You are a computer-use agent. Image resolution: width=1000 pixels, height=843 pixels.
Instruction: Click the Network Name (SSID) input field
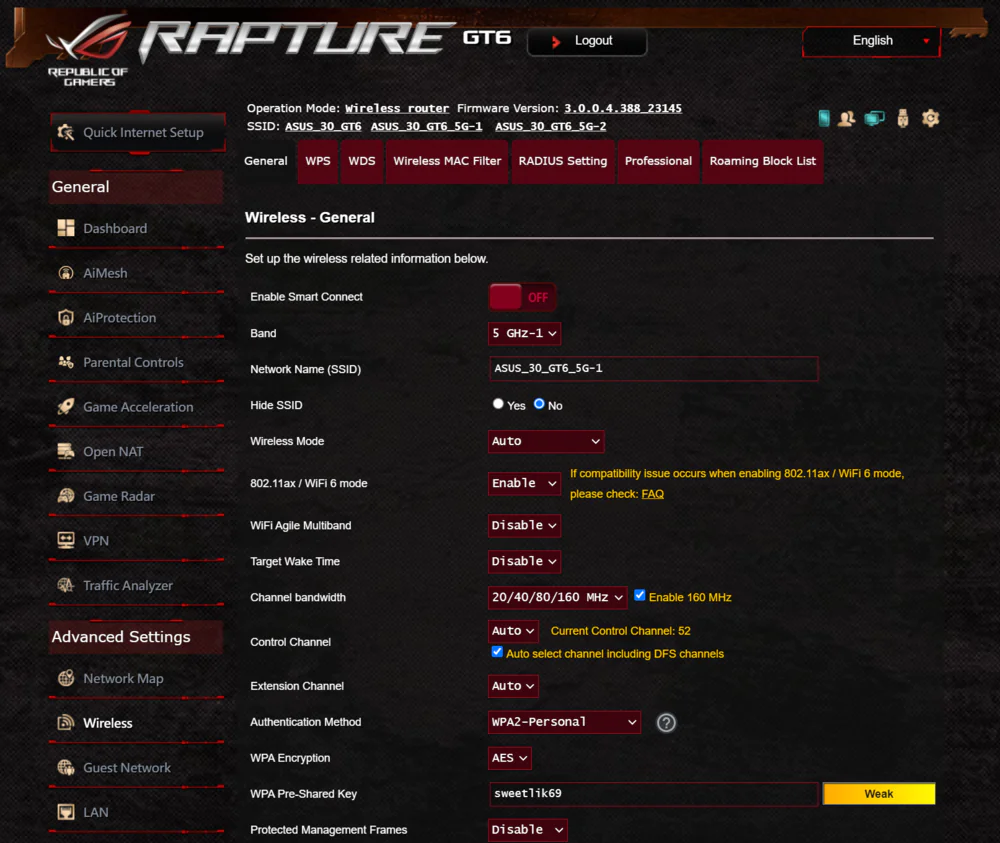[654, 369]
